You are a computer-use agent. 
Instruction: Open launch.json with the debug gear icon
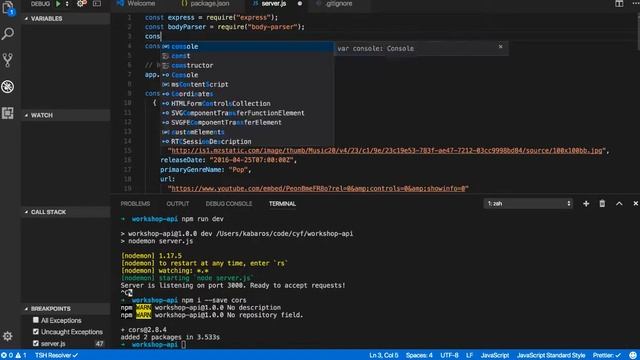82,4
